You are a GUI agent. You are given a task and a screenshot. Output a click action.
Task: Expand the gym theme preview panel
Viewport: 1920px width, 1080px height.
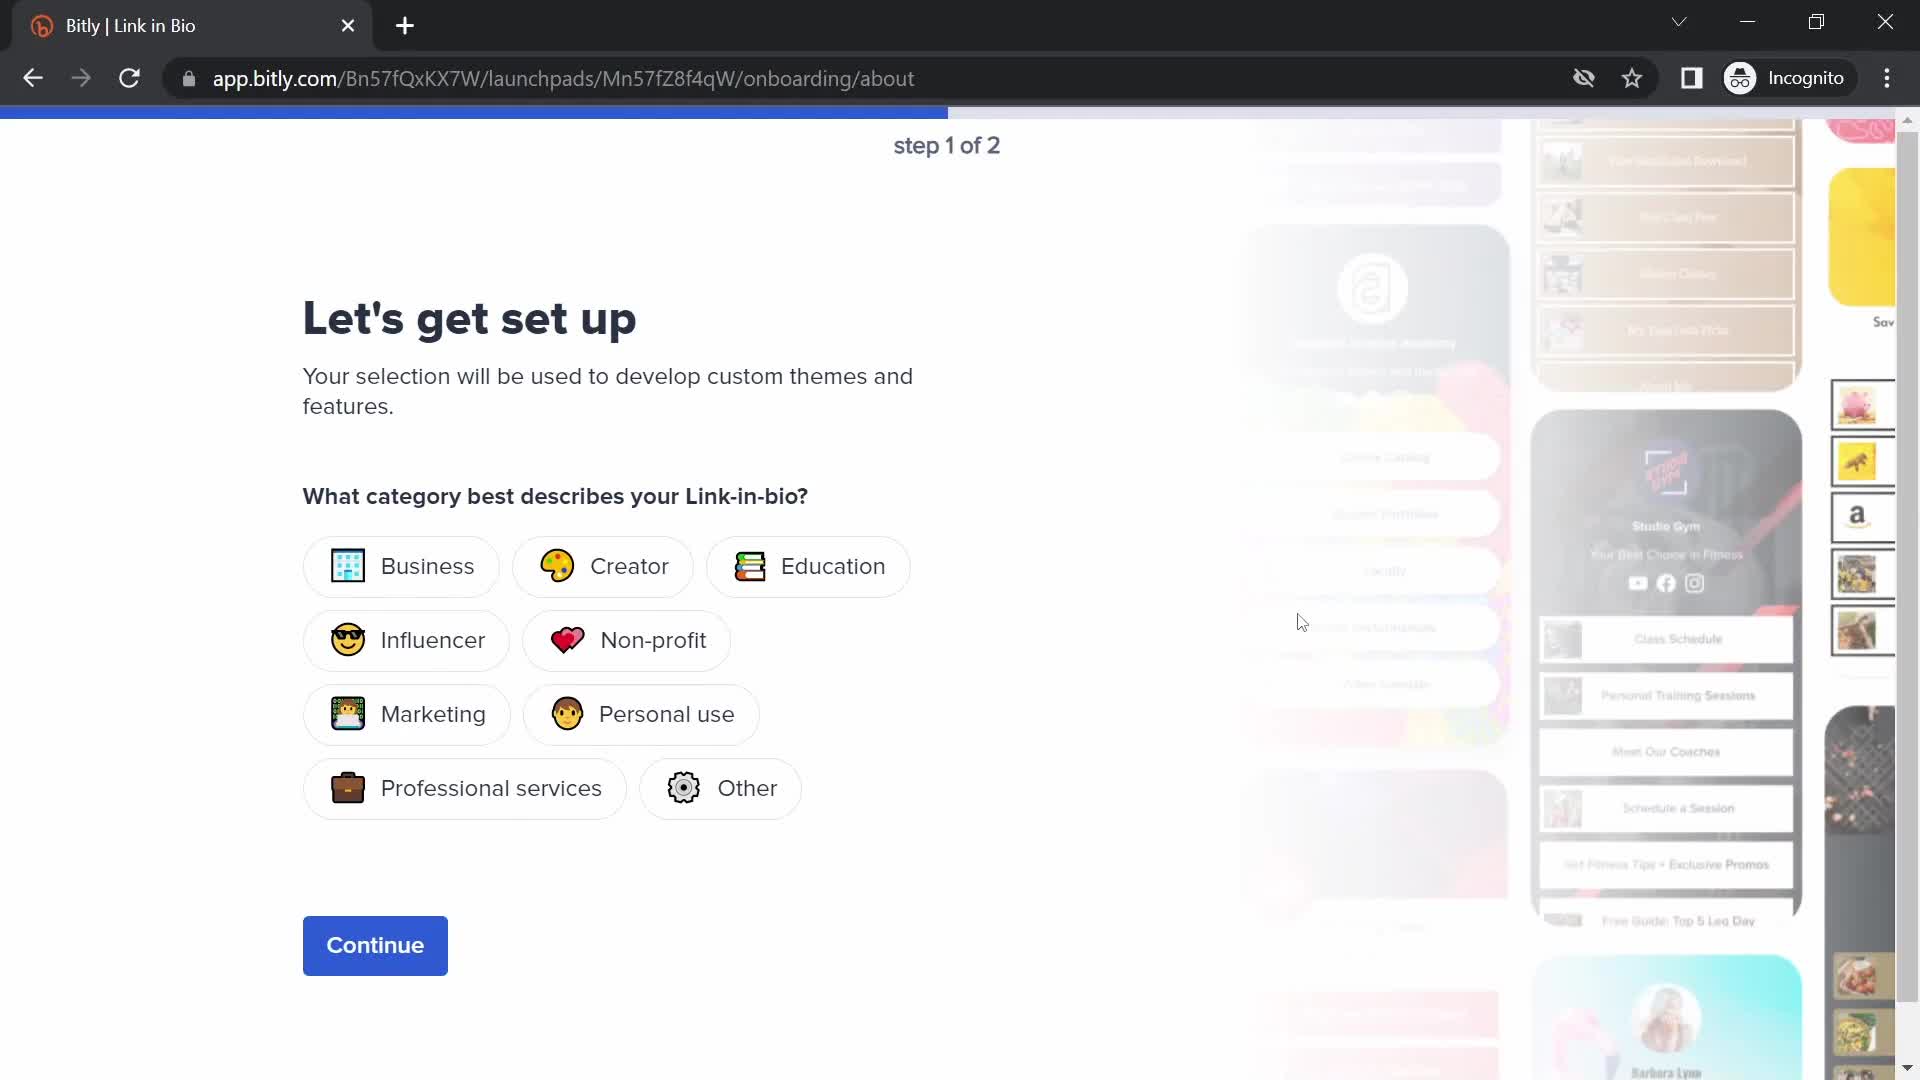point(1665,657)
